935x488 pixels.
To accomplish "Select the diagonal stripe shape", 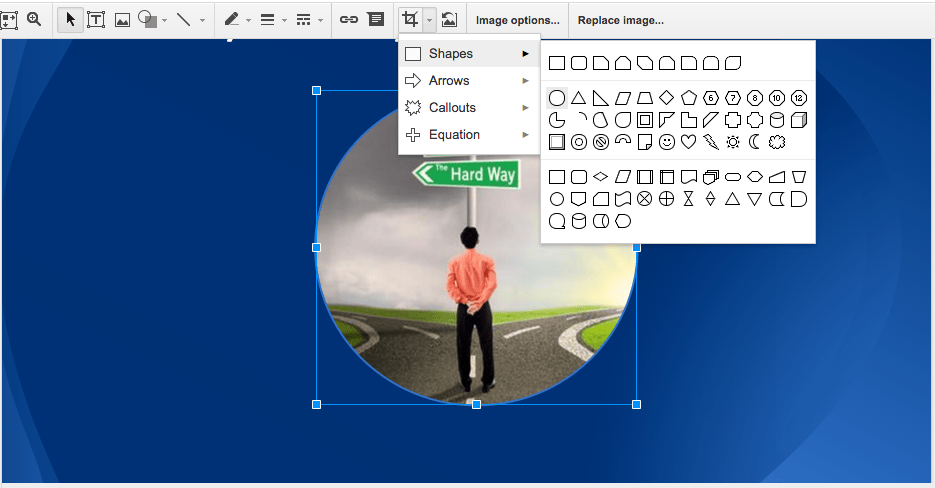I will pos(711,120).
